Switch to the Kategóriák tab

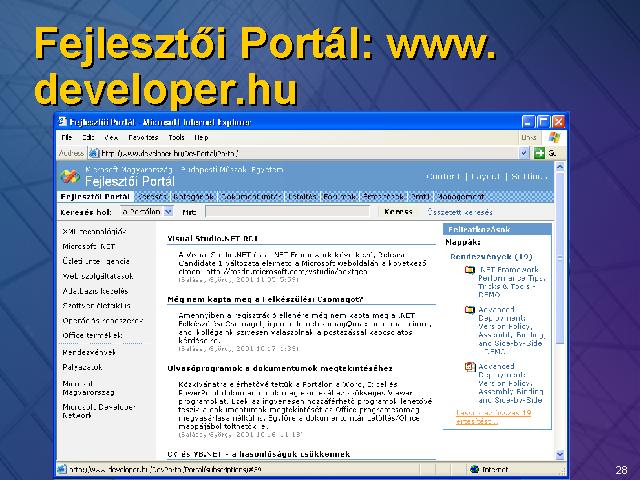point(193,197)
